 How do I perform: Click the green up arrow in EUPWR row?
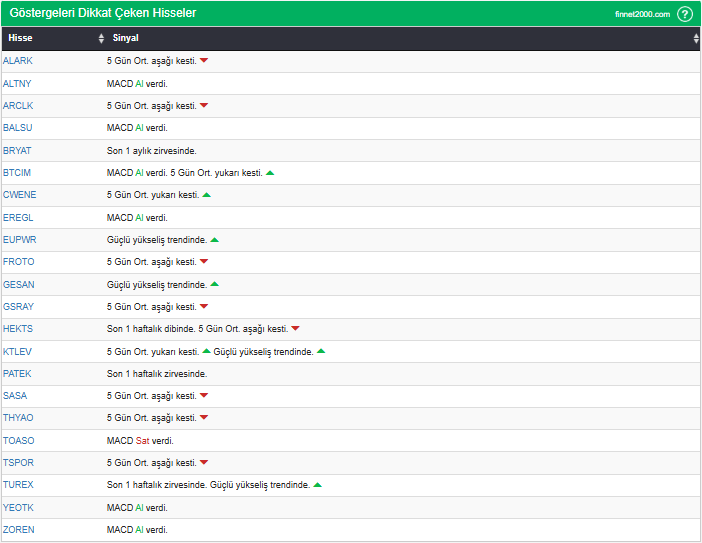215,240
